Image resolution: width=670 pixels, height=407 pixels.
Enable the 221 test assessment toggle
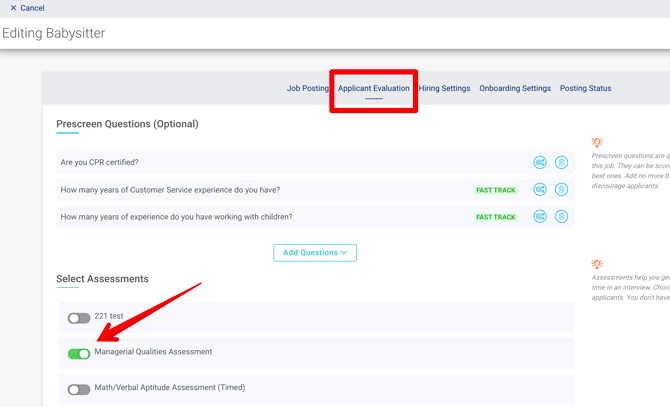point(79,318)
